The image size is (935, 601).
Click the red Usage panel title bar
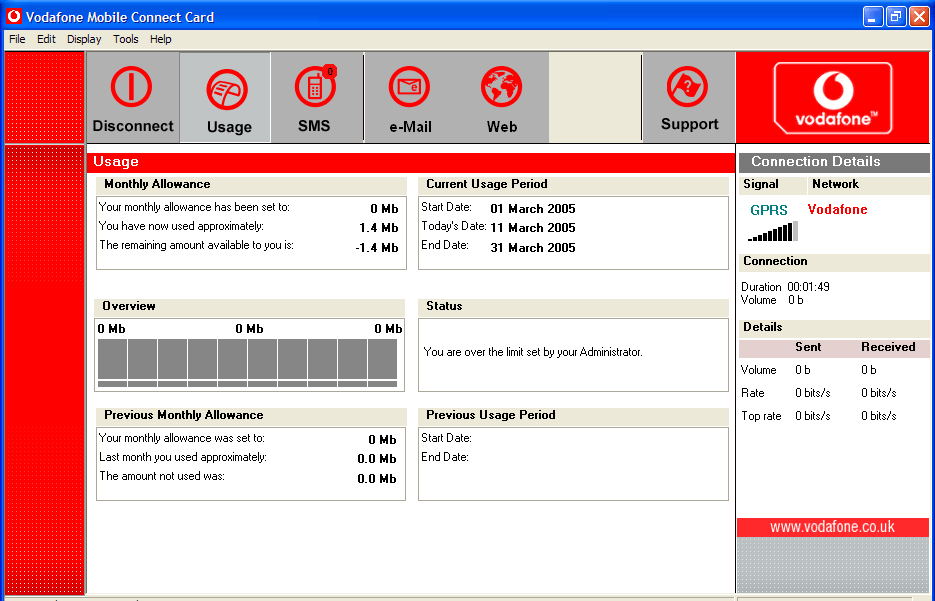point(410,162)
